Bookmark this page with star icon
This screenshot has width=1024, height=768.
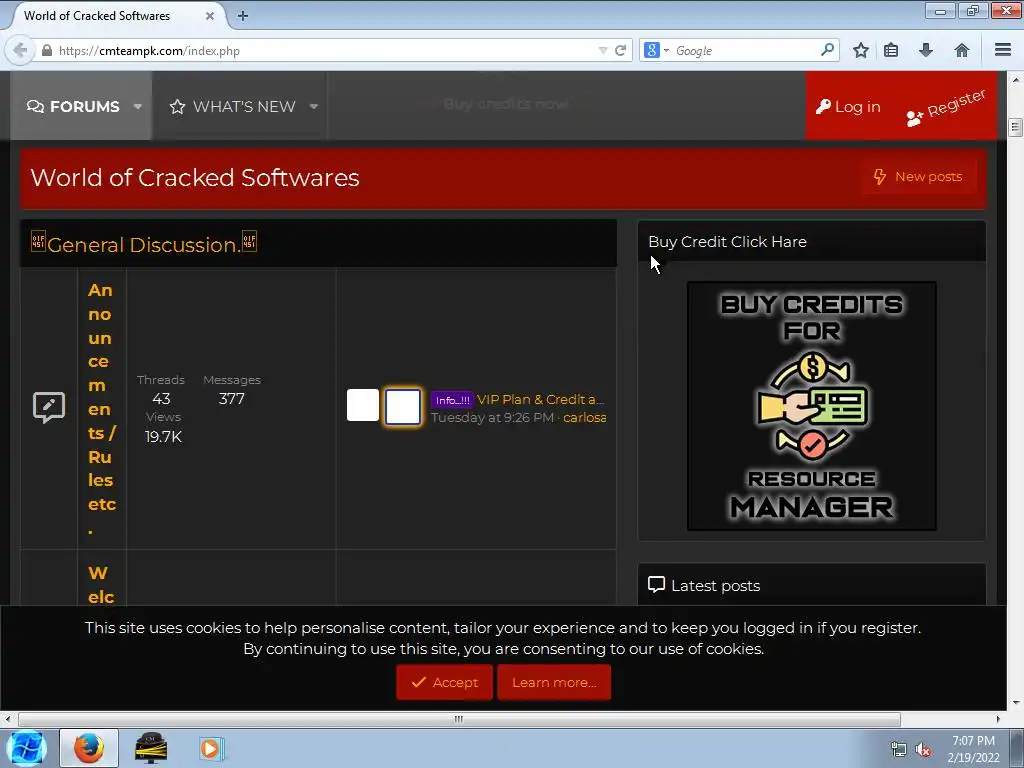point(861,50)
